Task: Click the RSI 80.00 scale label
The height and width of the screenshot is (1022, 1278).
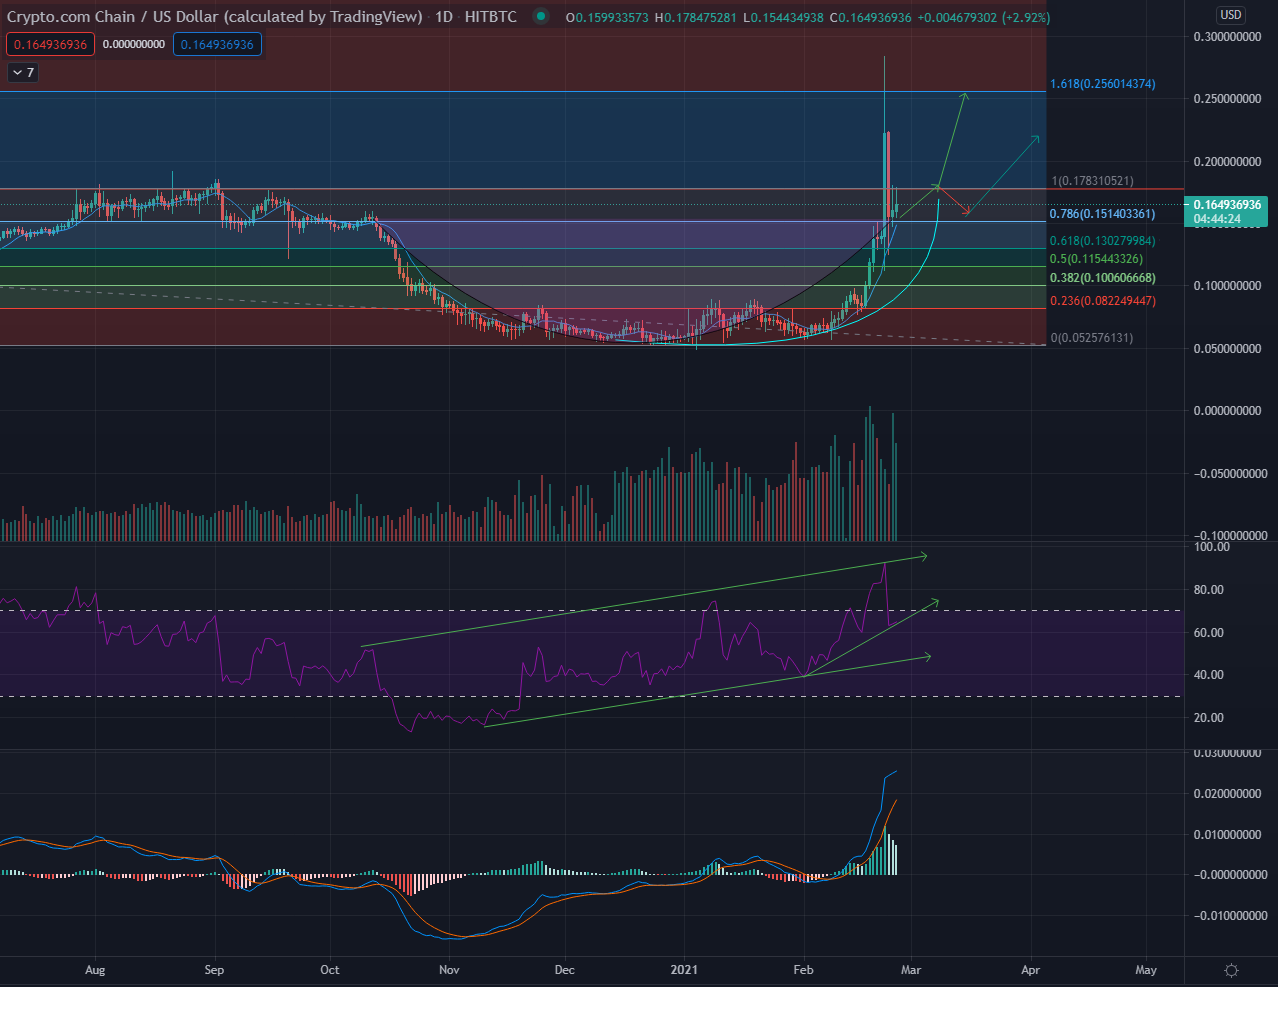Action: pos(1208,590)
